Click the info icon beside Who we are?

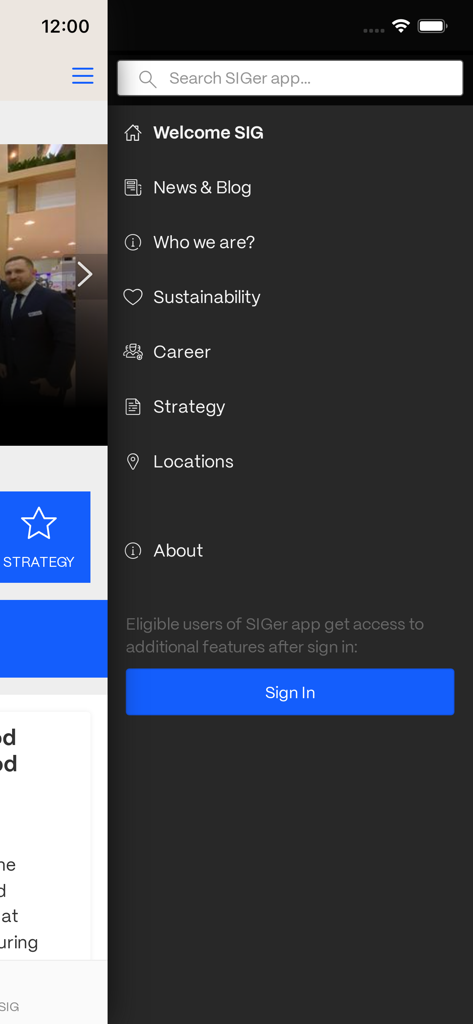point(133,243)
